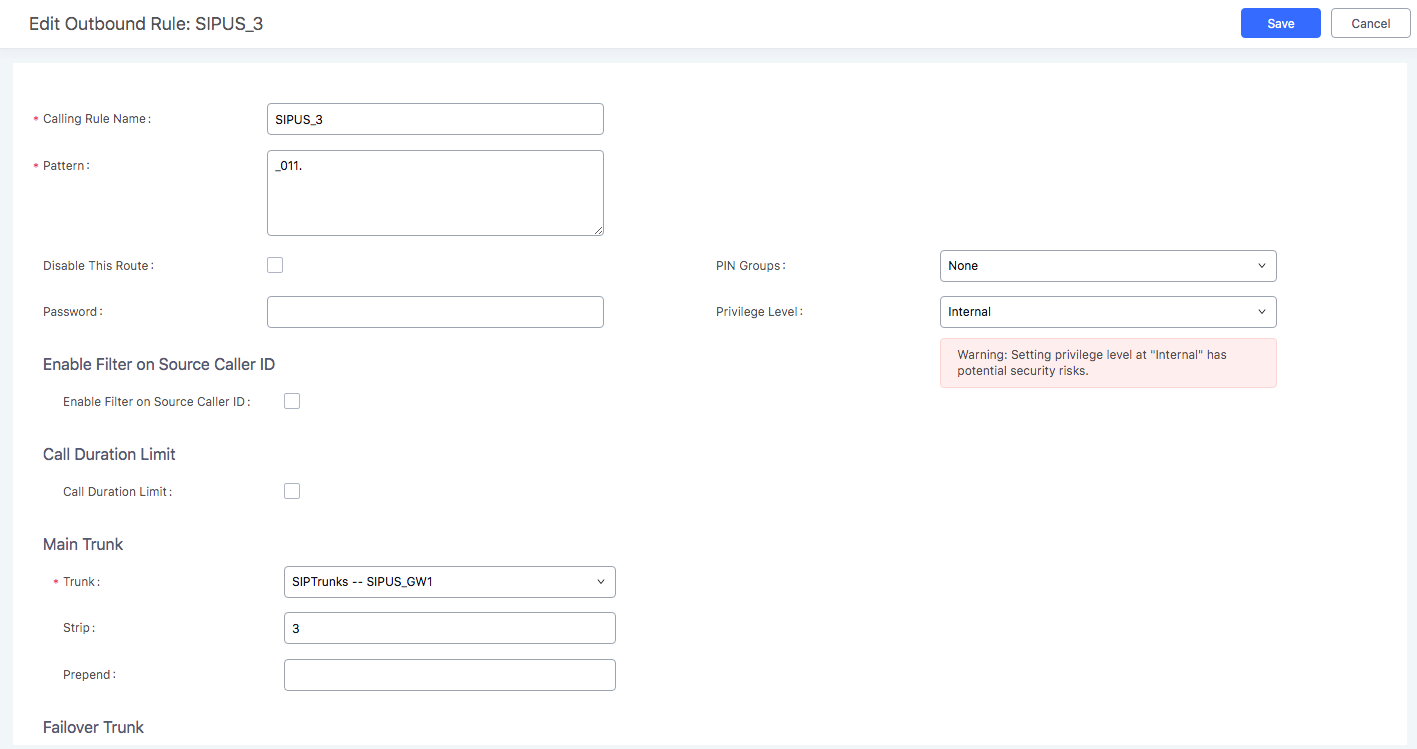
Task: Click the 'Strip' field label
Action: 79,628
